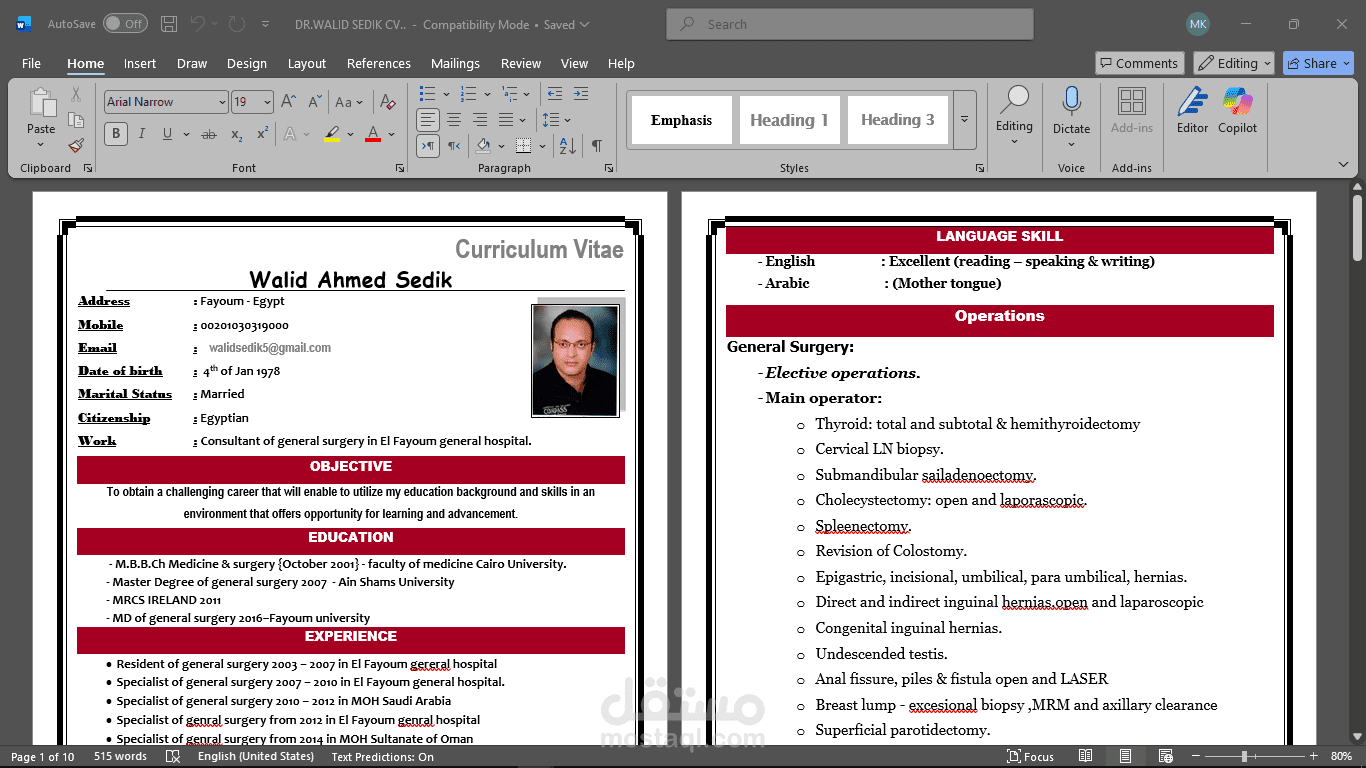Click the Paste clipboard icon
This screenshot has height=768, width=1366.
pos(41,102)
